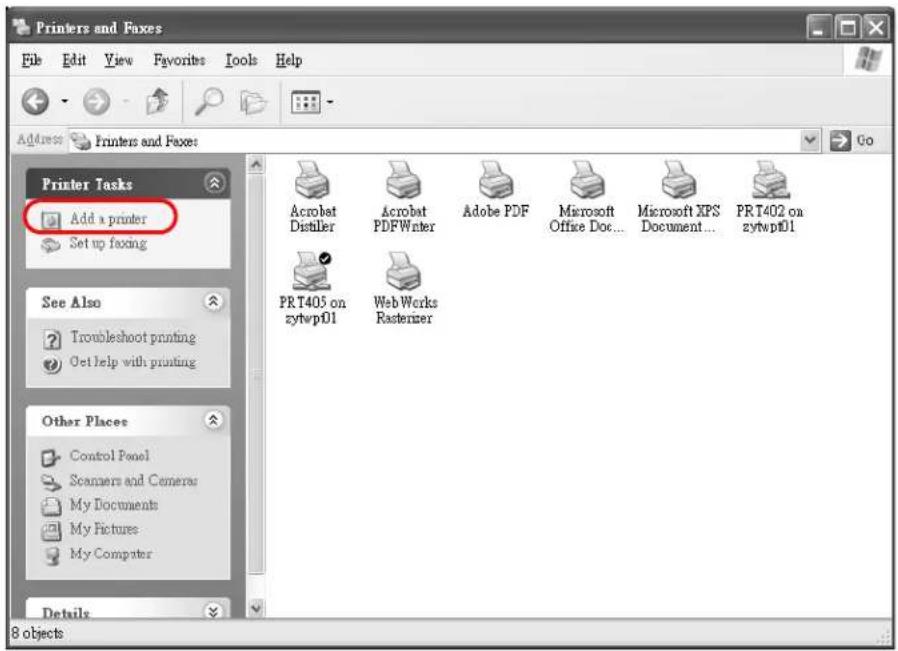The image size is (898, 651).
Task: Go up one folder level
Action: (x=157, y=101)
